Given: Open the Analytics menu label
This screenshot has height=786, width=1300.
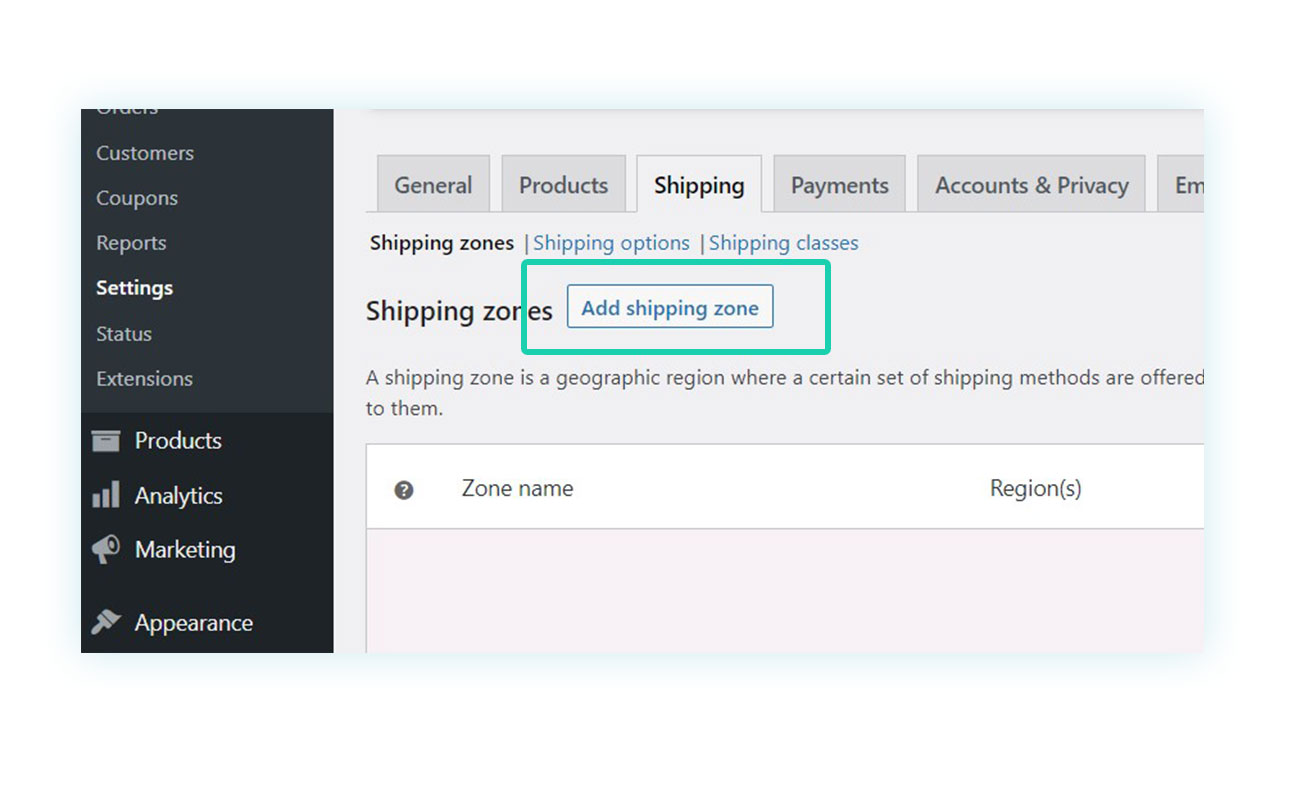Looking at the screenshot, I should point(178,495).
